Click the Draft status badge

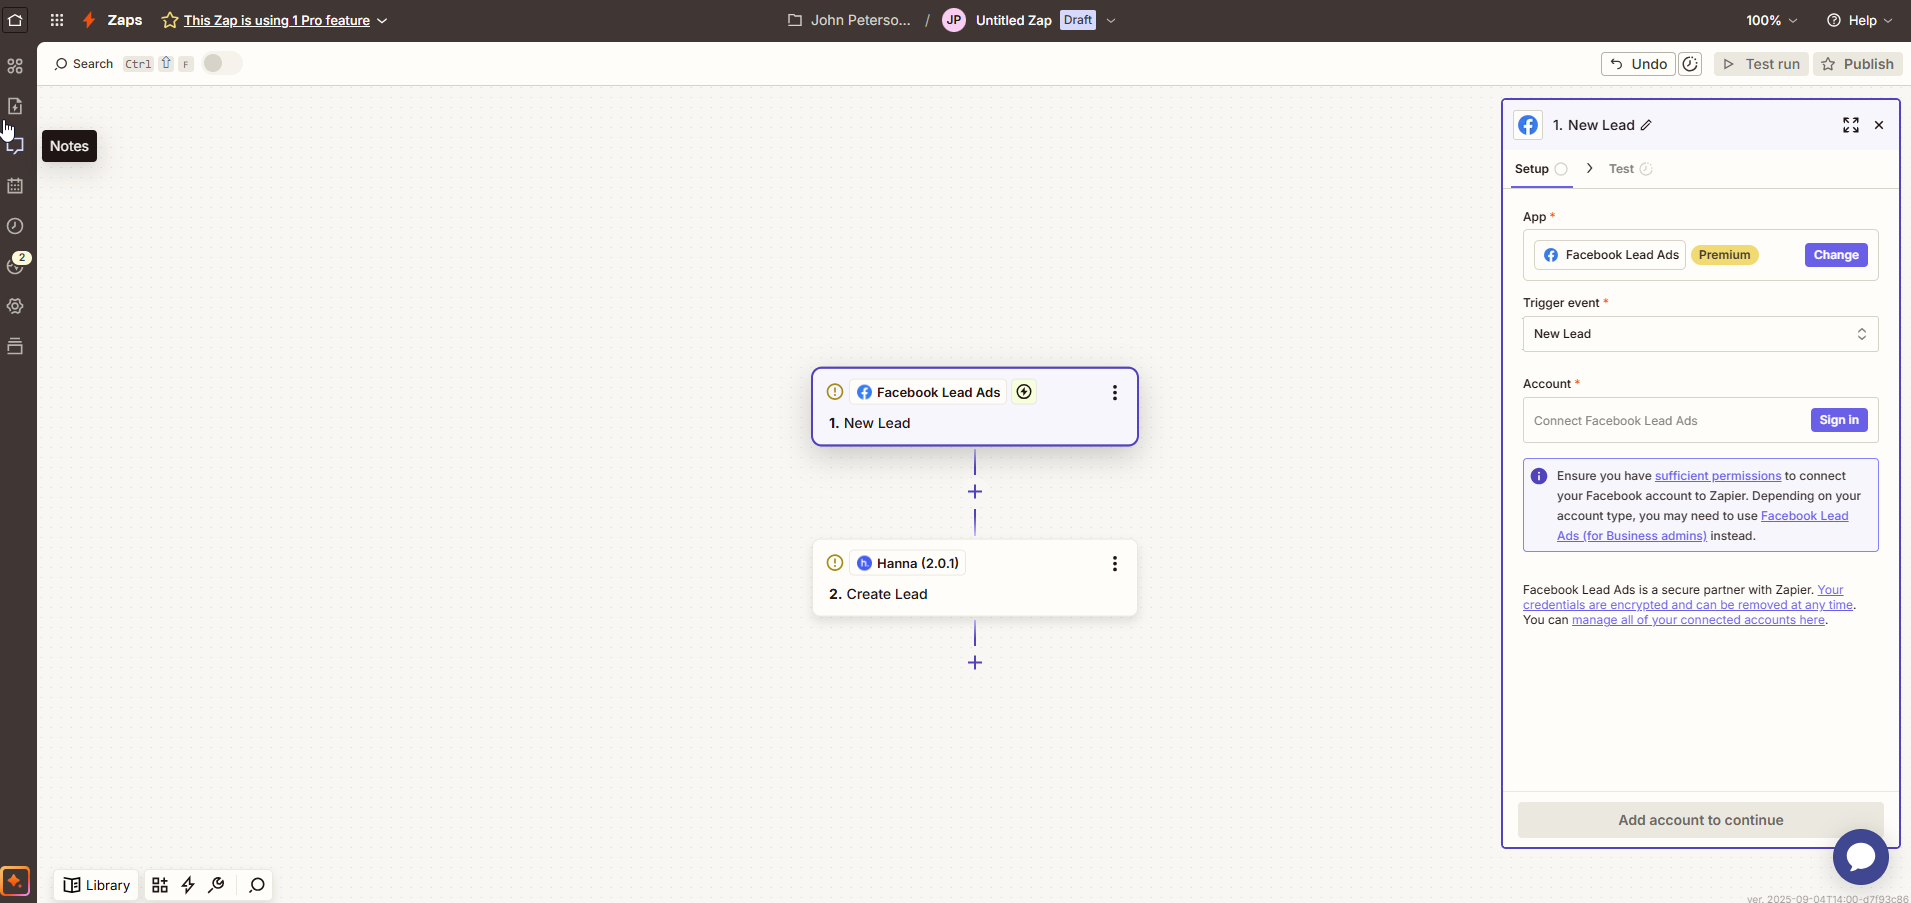point(1078,20)
